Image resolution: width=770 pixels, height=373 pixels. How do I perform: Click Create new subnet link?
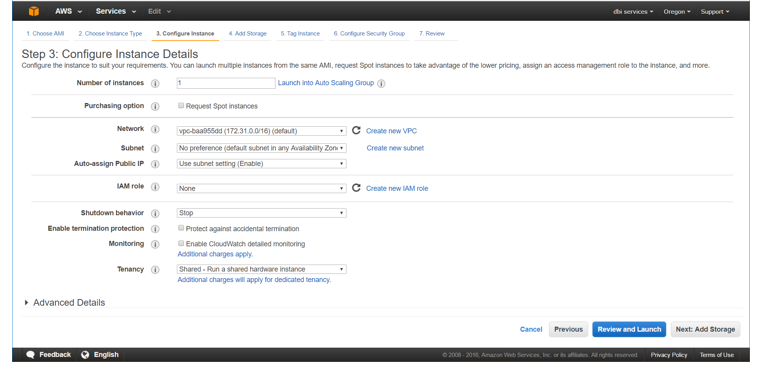coord(395,148)
